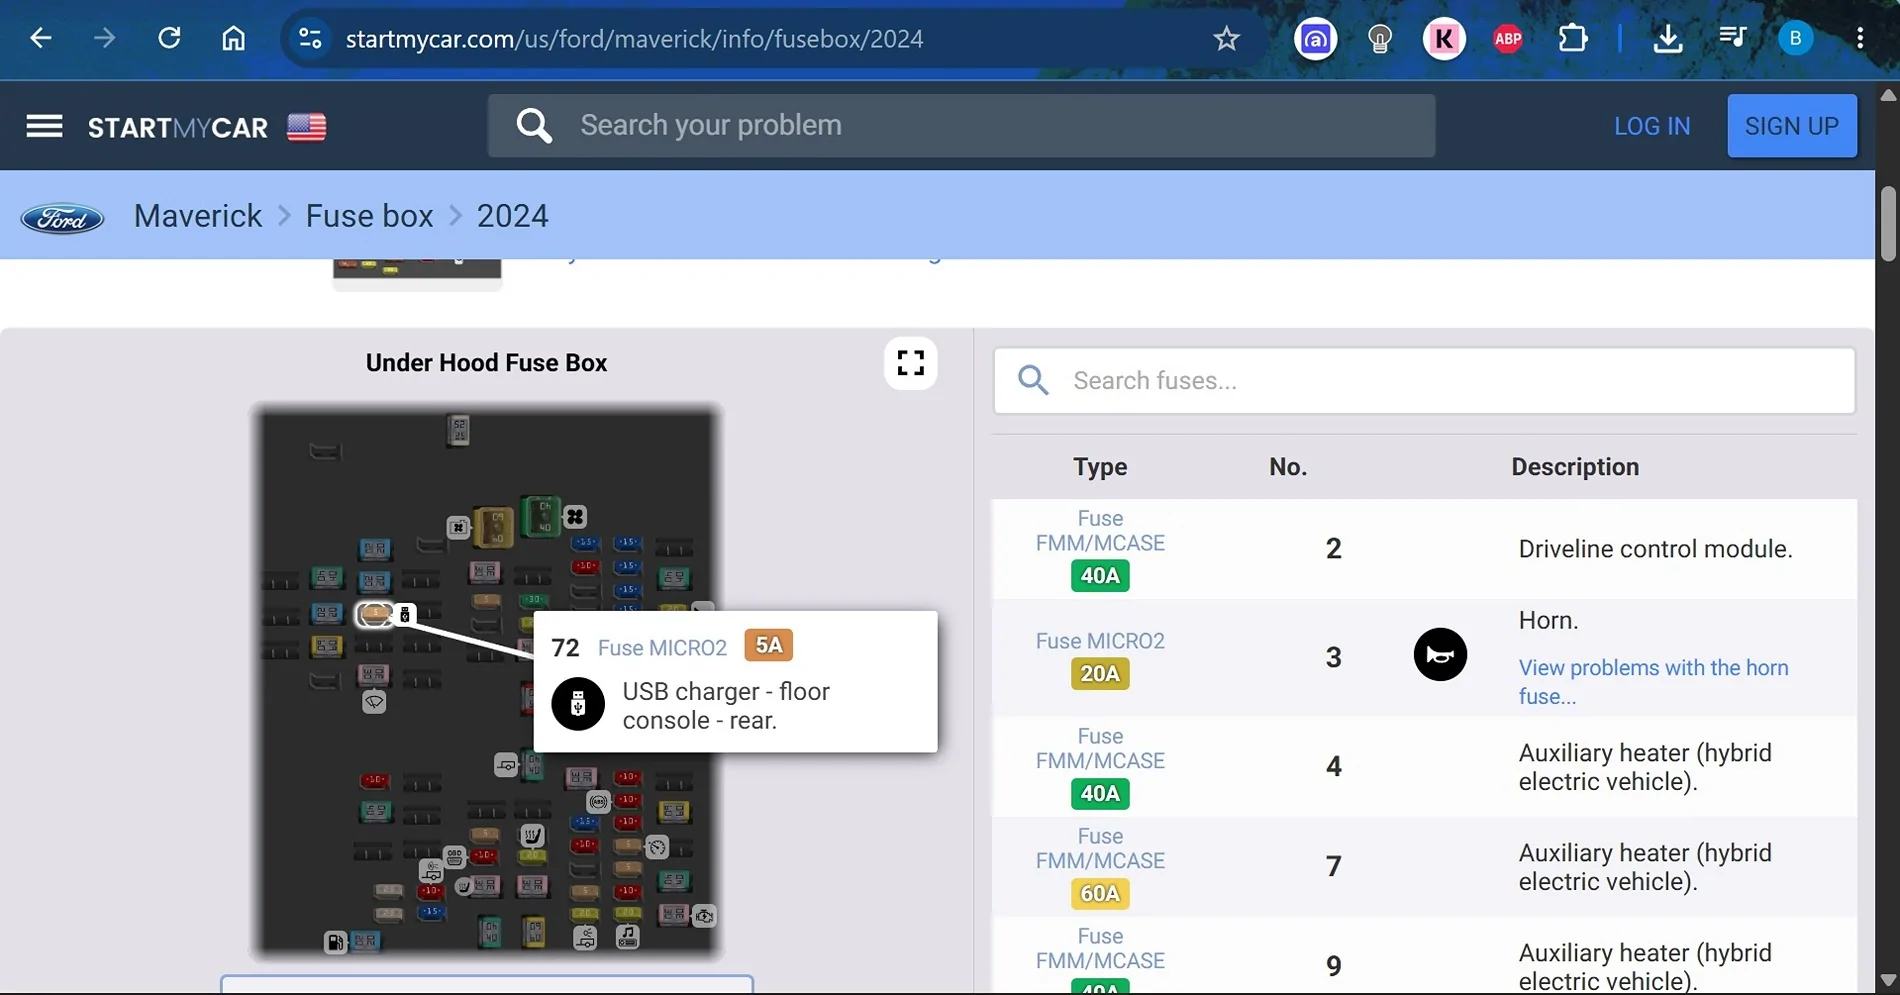Select the heated seat icon on diagram

[532, 835]
